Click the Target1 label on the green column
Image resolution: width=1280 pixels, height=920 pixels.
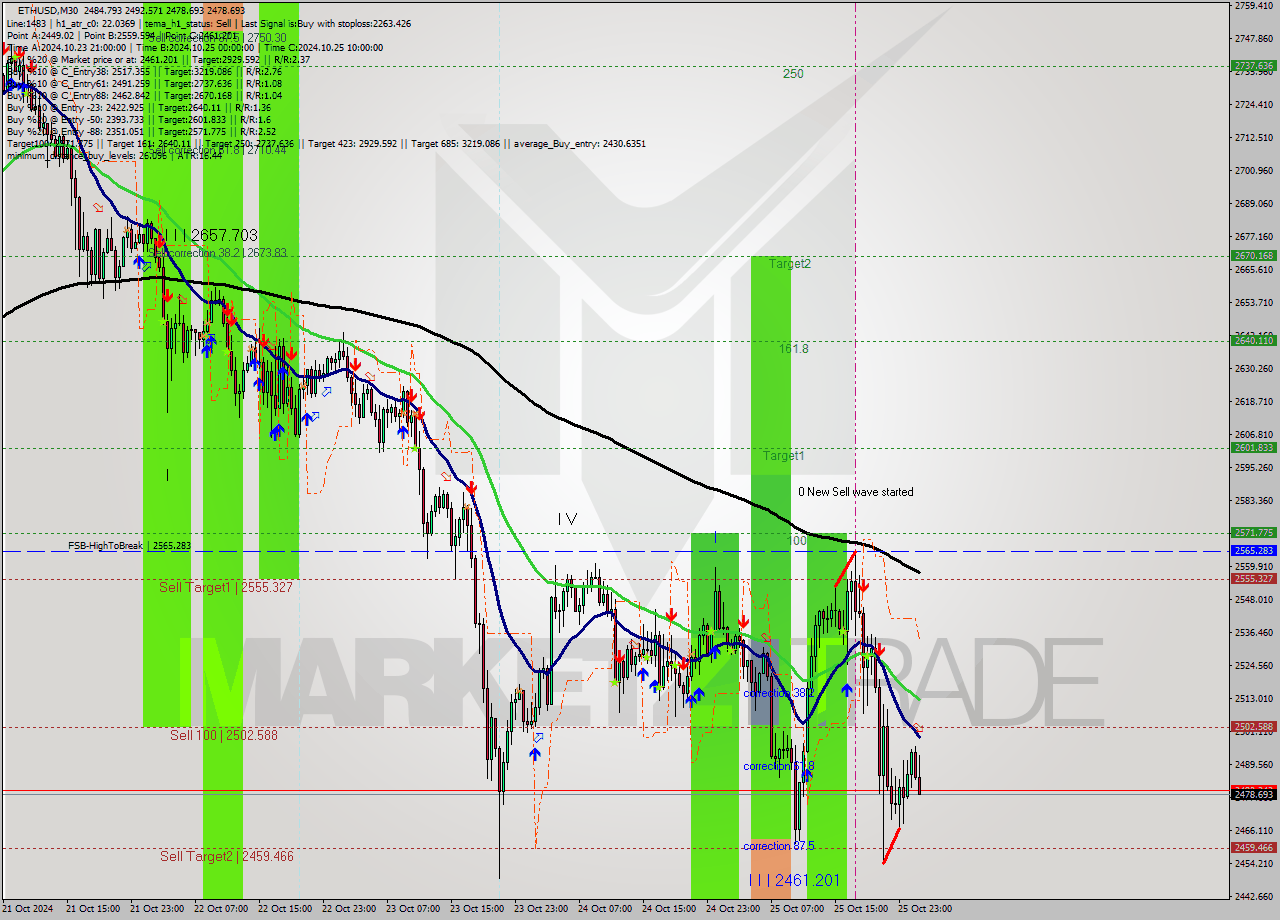tap(784, 456)
